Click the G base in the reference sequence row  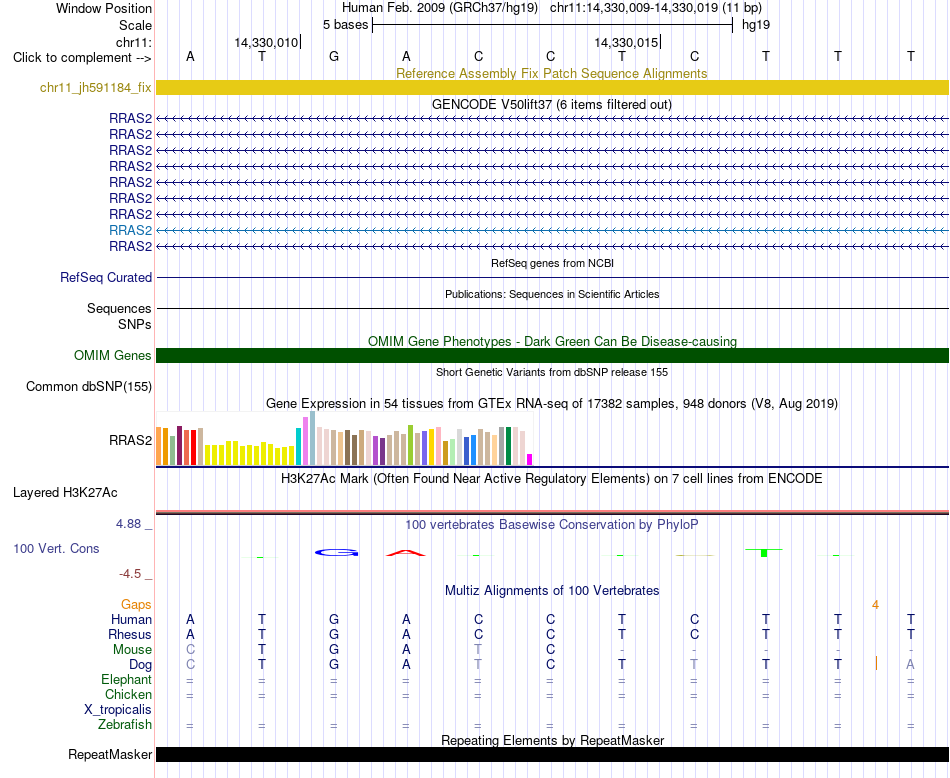click(x=334, y=57)
